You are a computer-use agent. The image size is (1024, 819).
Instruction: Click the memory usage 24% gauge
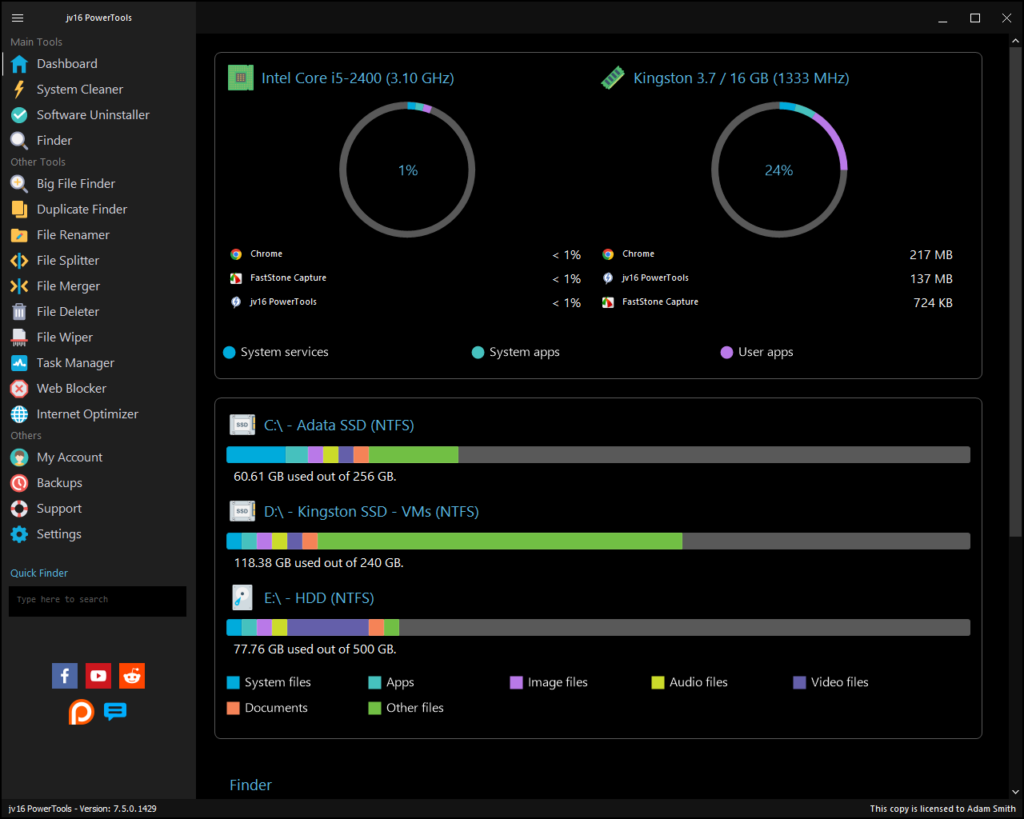point(779,170)
